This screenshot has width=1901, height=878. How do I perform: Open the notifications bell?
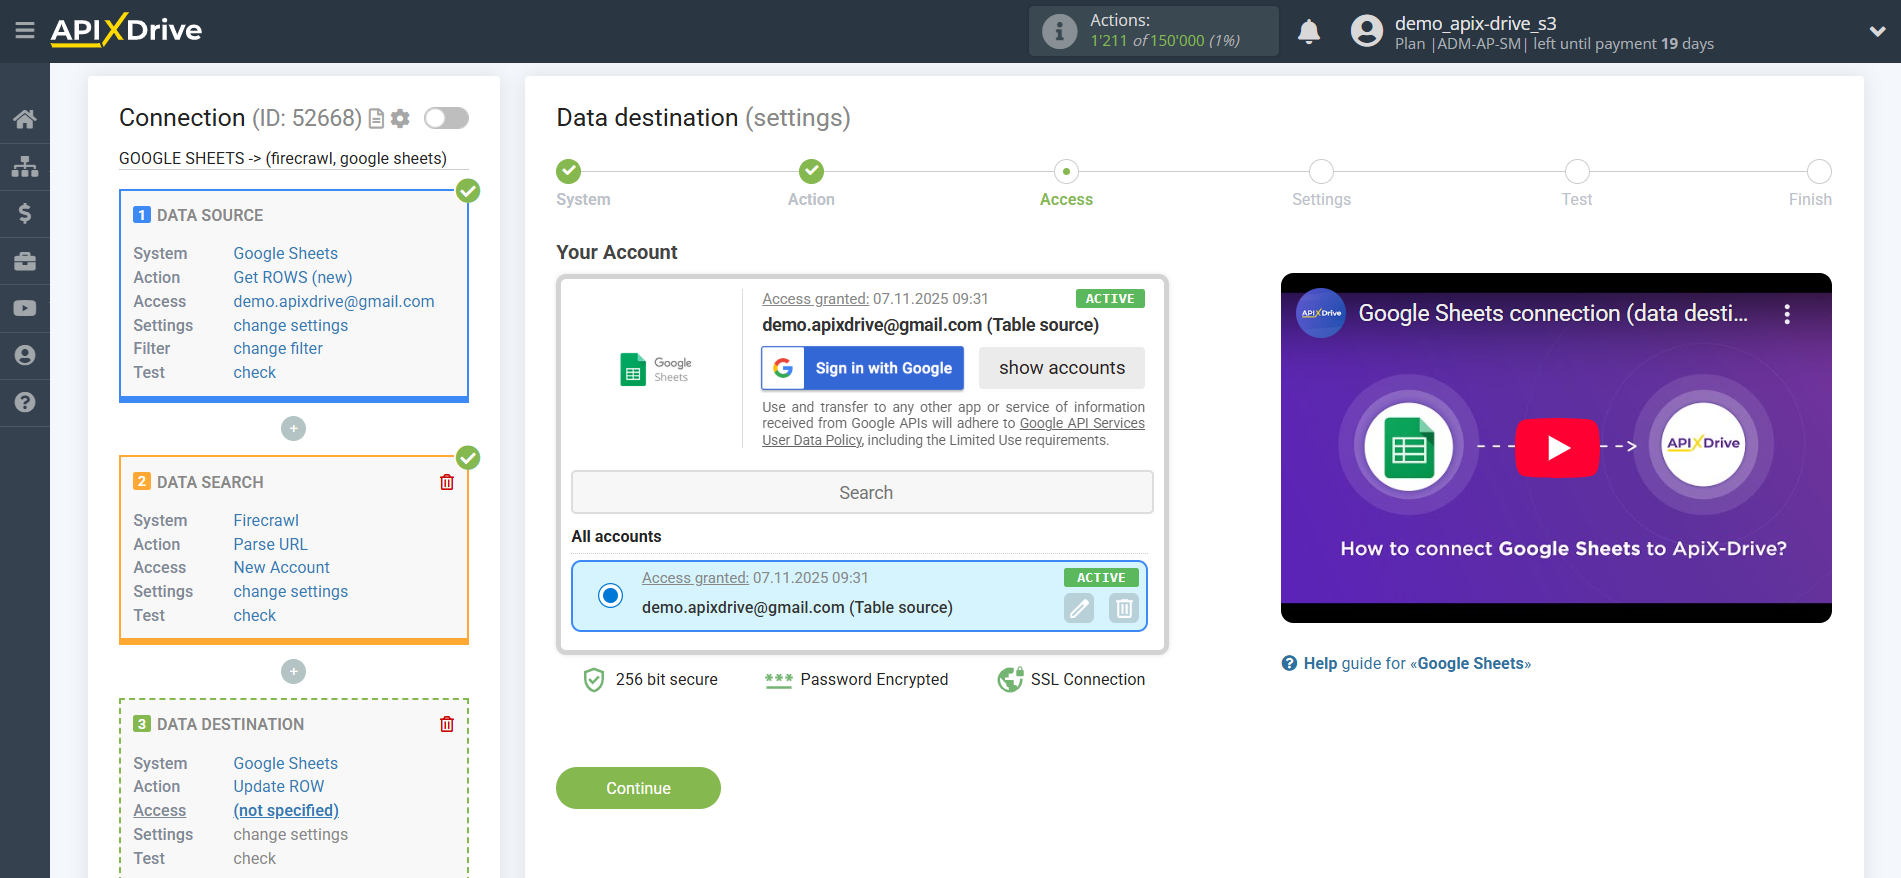1309,31
